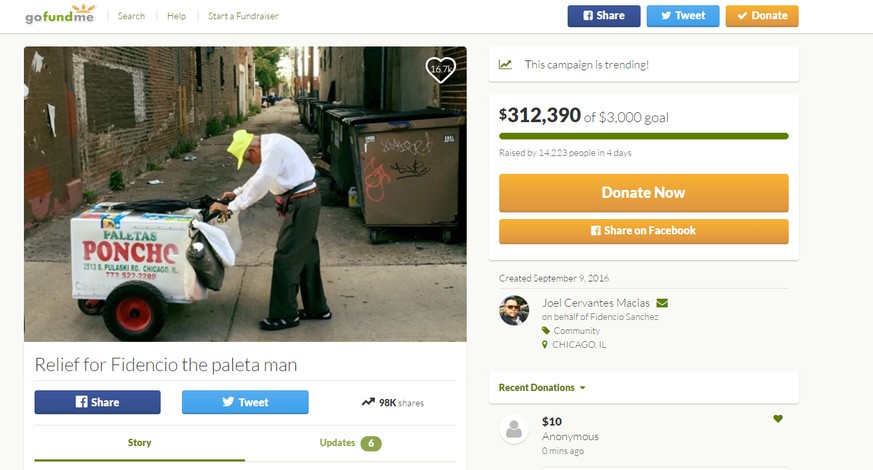
Task: Click the heart icon showing 16.7k likes
Action: click(440, 70)
